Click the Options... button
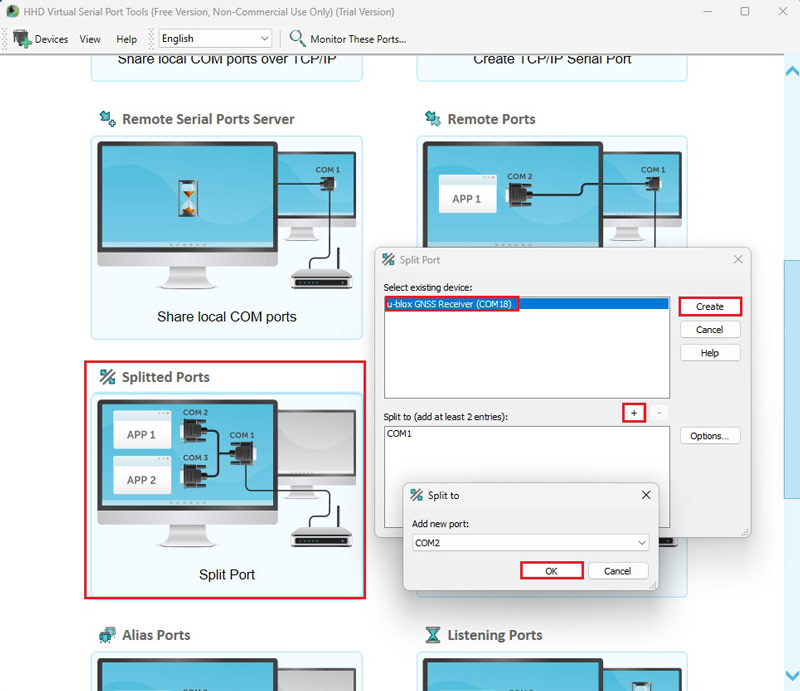This screenshot has width=800, height=691. tap(710, 436)
